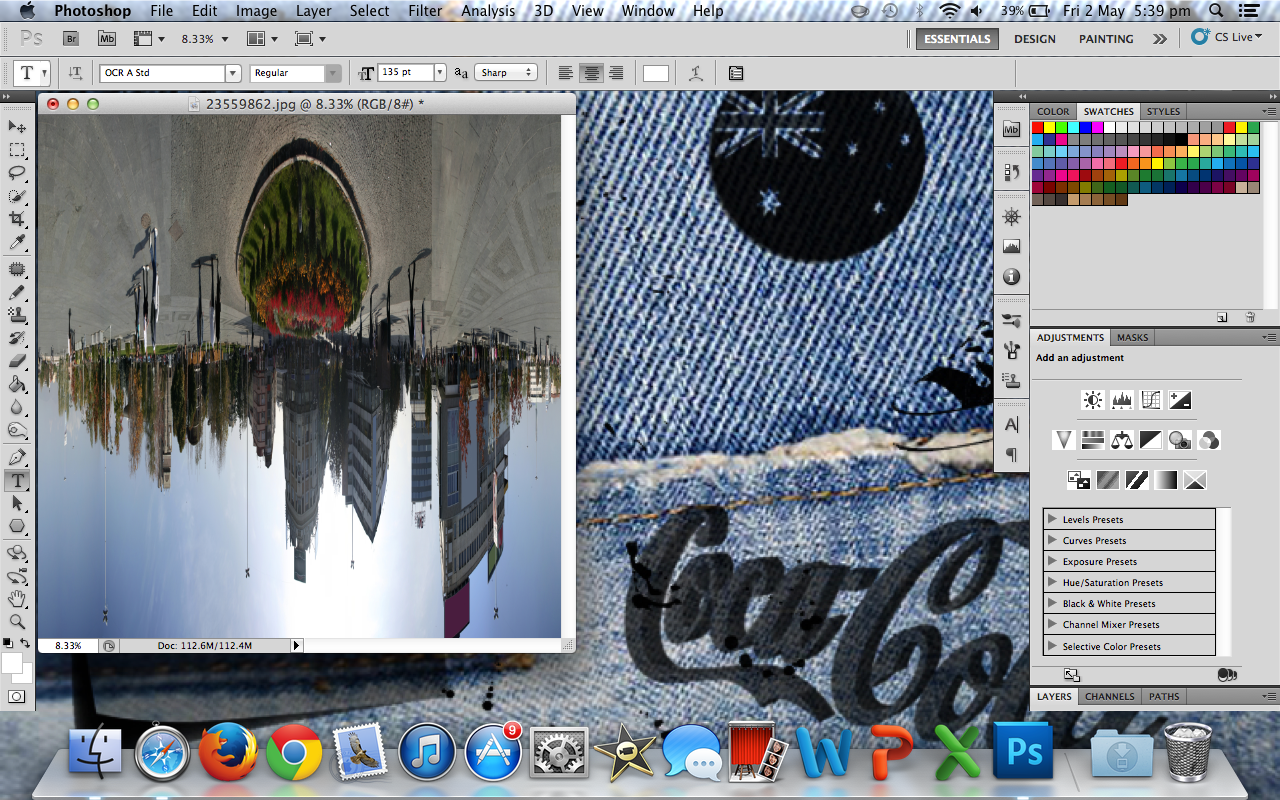Select the History Brush tool
This screenshot has height=800, width=1280.
(17, 338)
